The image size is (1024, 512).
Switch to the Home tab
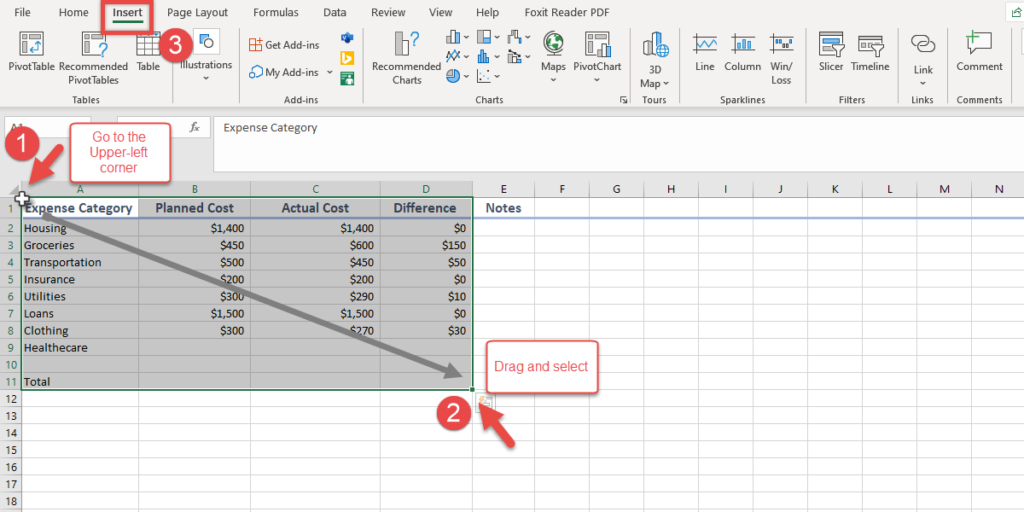tap(73, 12)
